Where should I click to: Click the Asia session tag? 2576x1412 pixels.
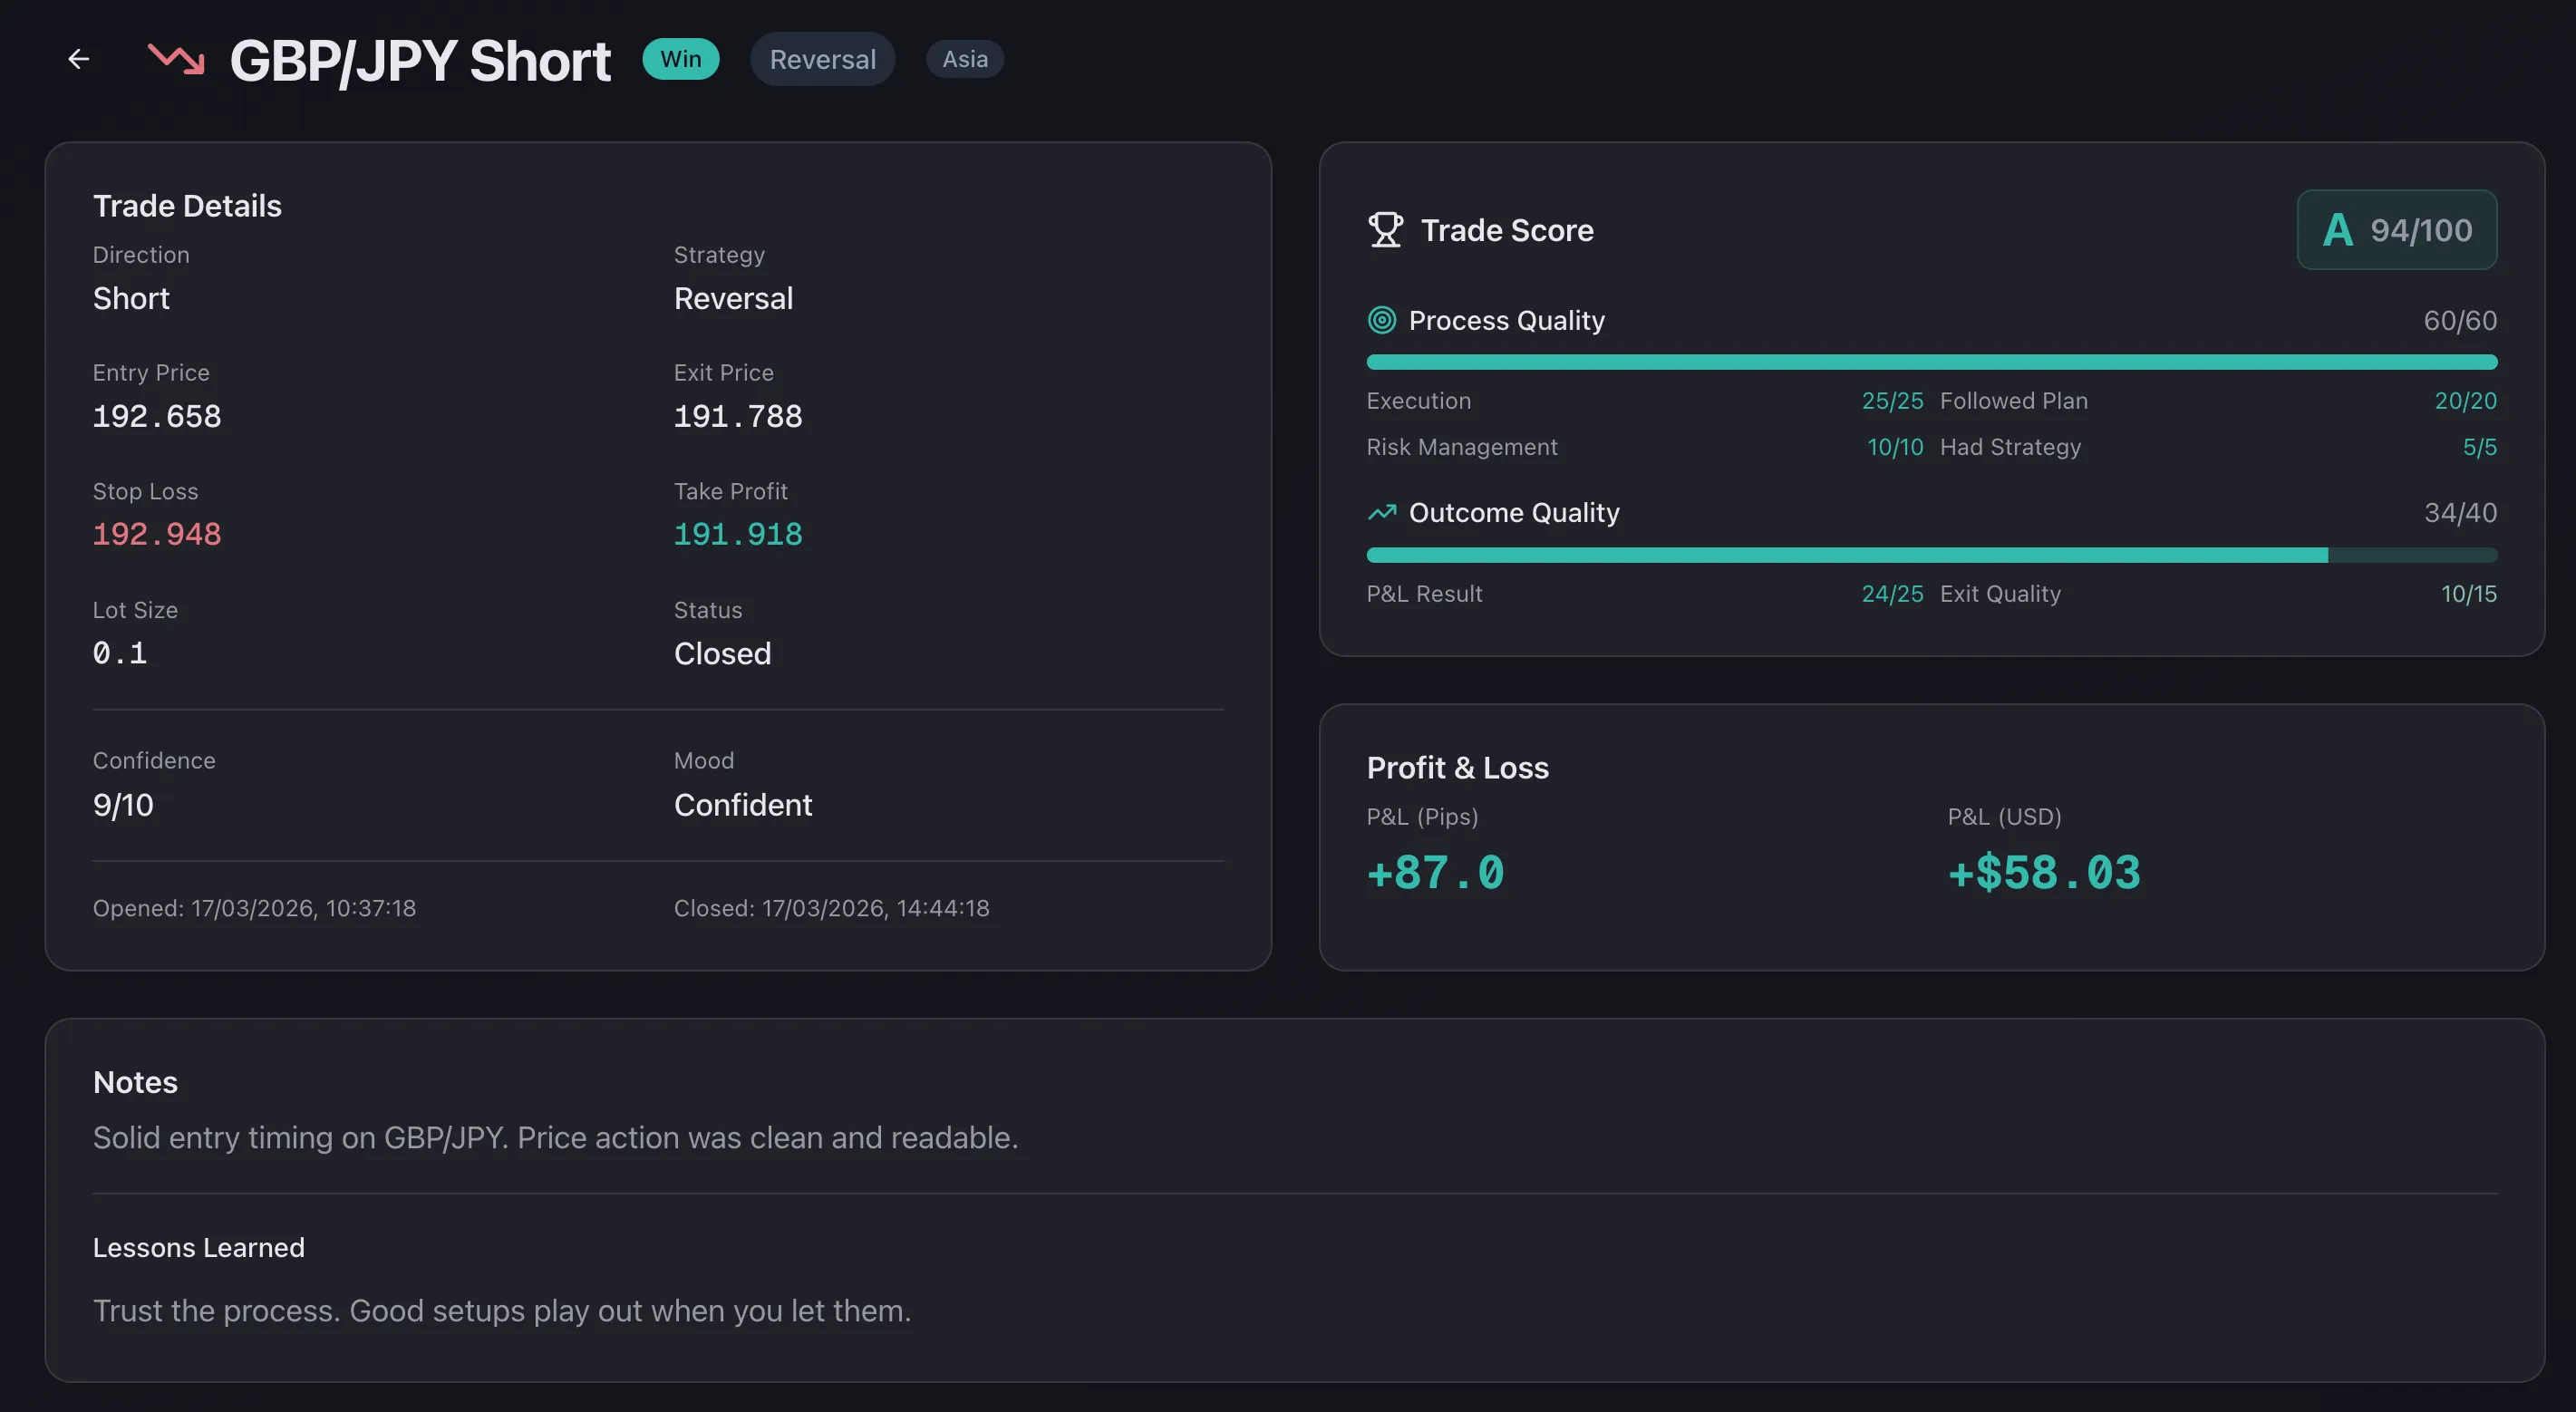(963, 58)
